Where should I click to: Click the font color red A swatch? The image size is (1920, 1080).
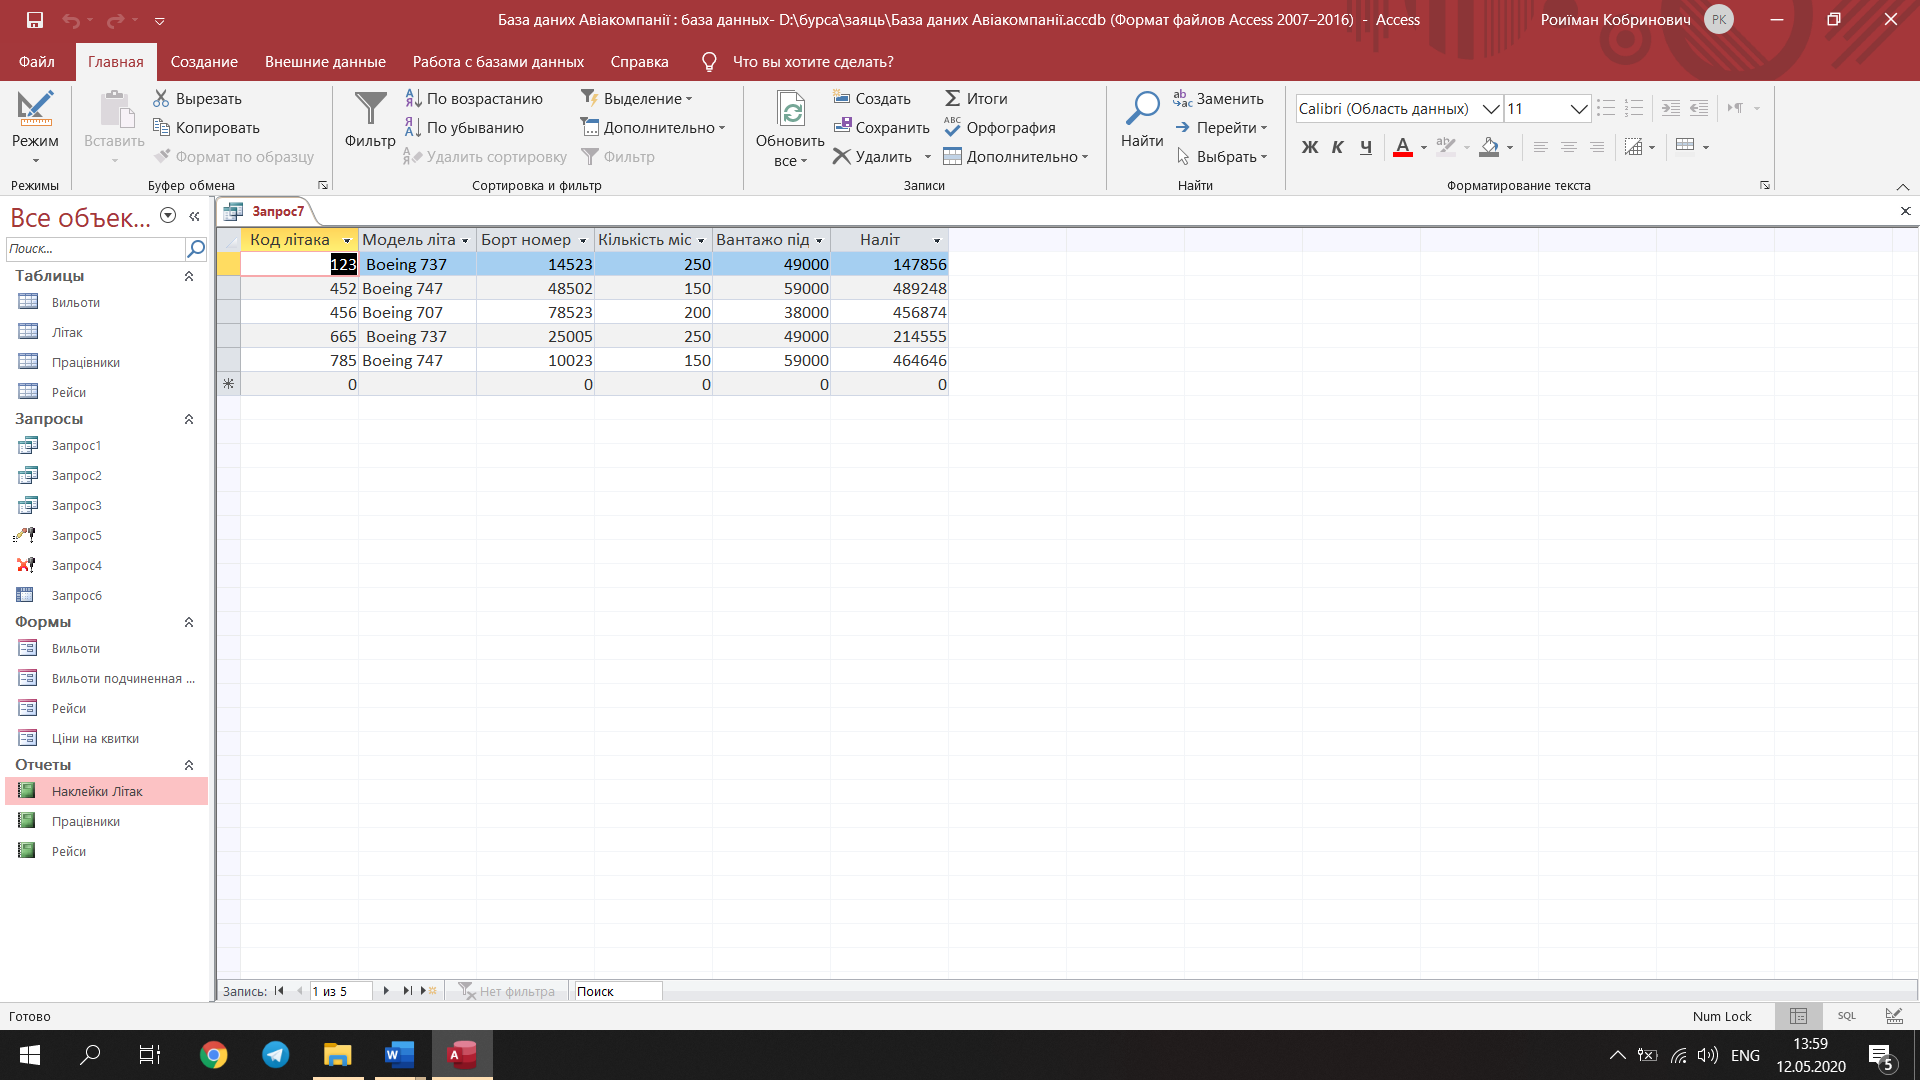tap(1403, 147)
